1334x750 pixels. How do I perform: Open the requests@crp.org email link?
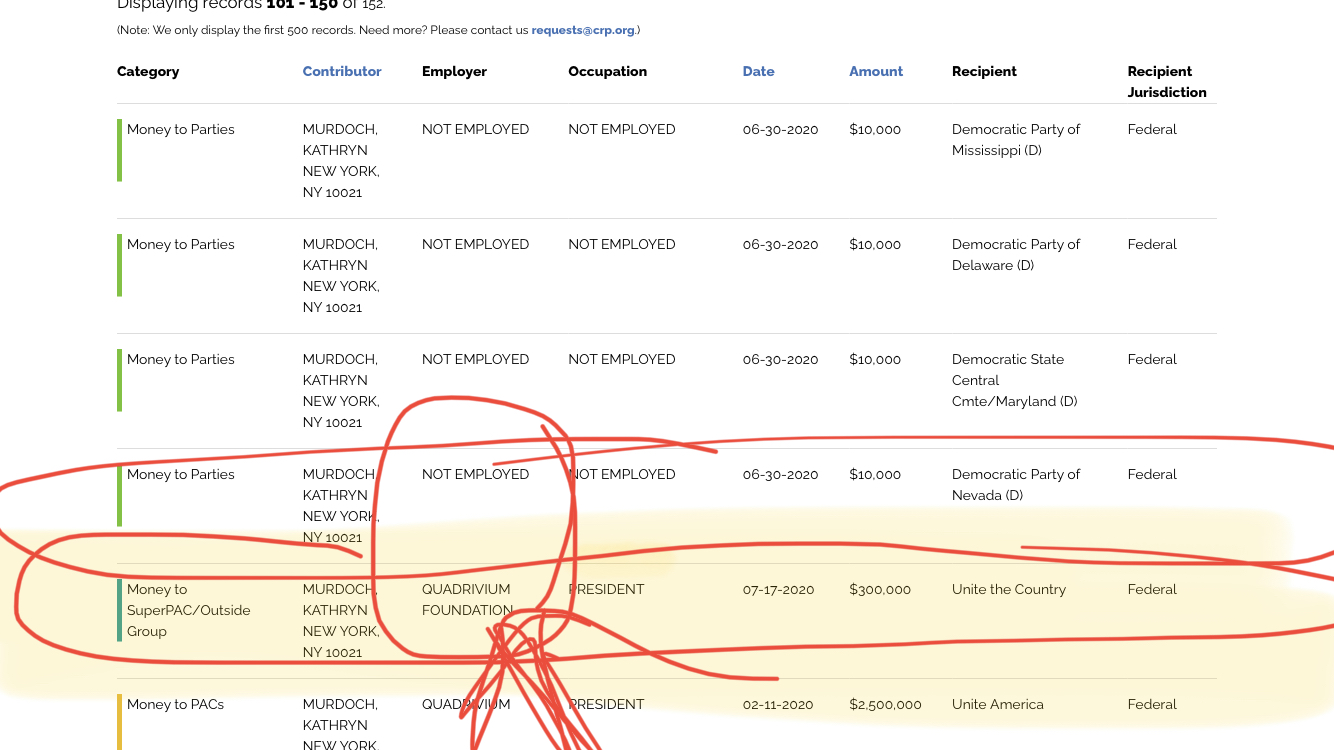point(583,30)
